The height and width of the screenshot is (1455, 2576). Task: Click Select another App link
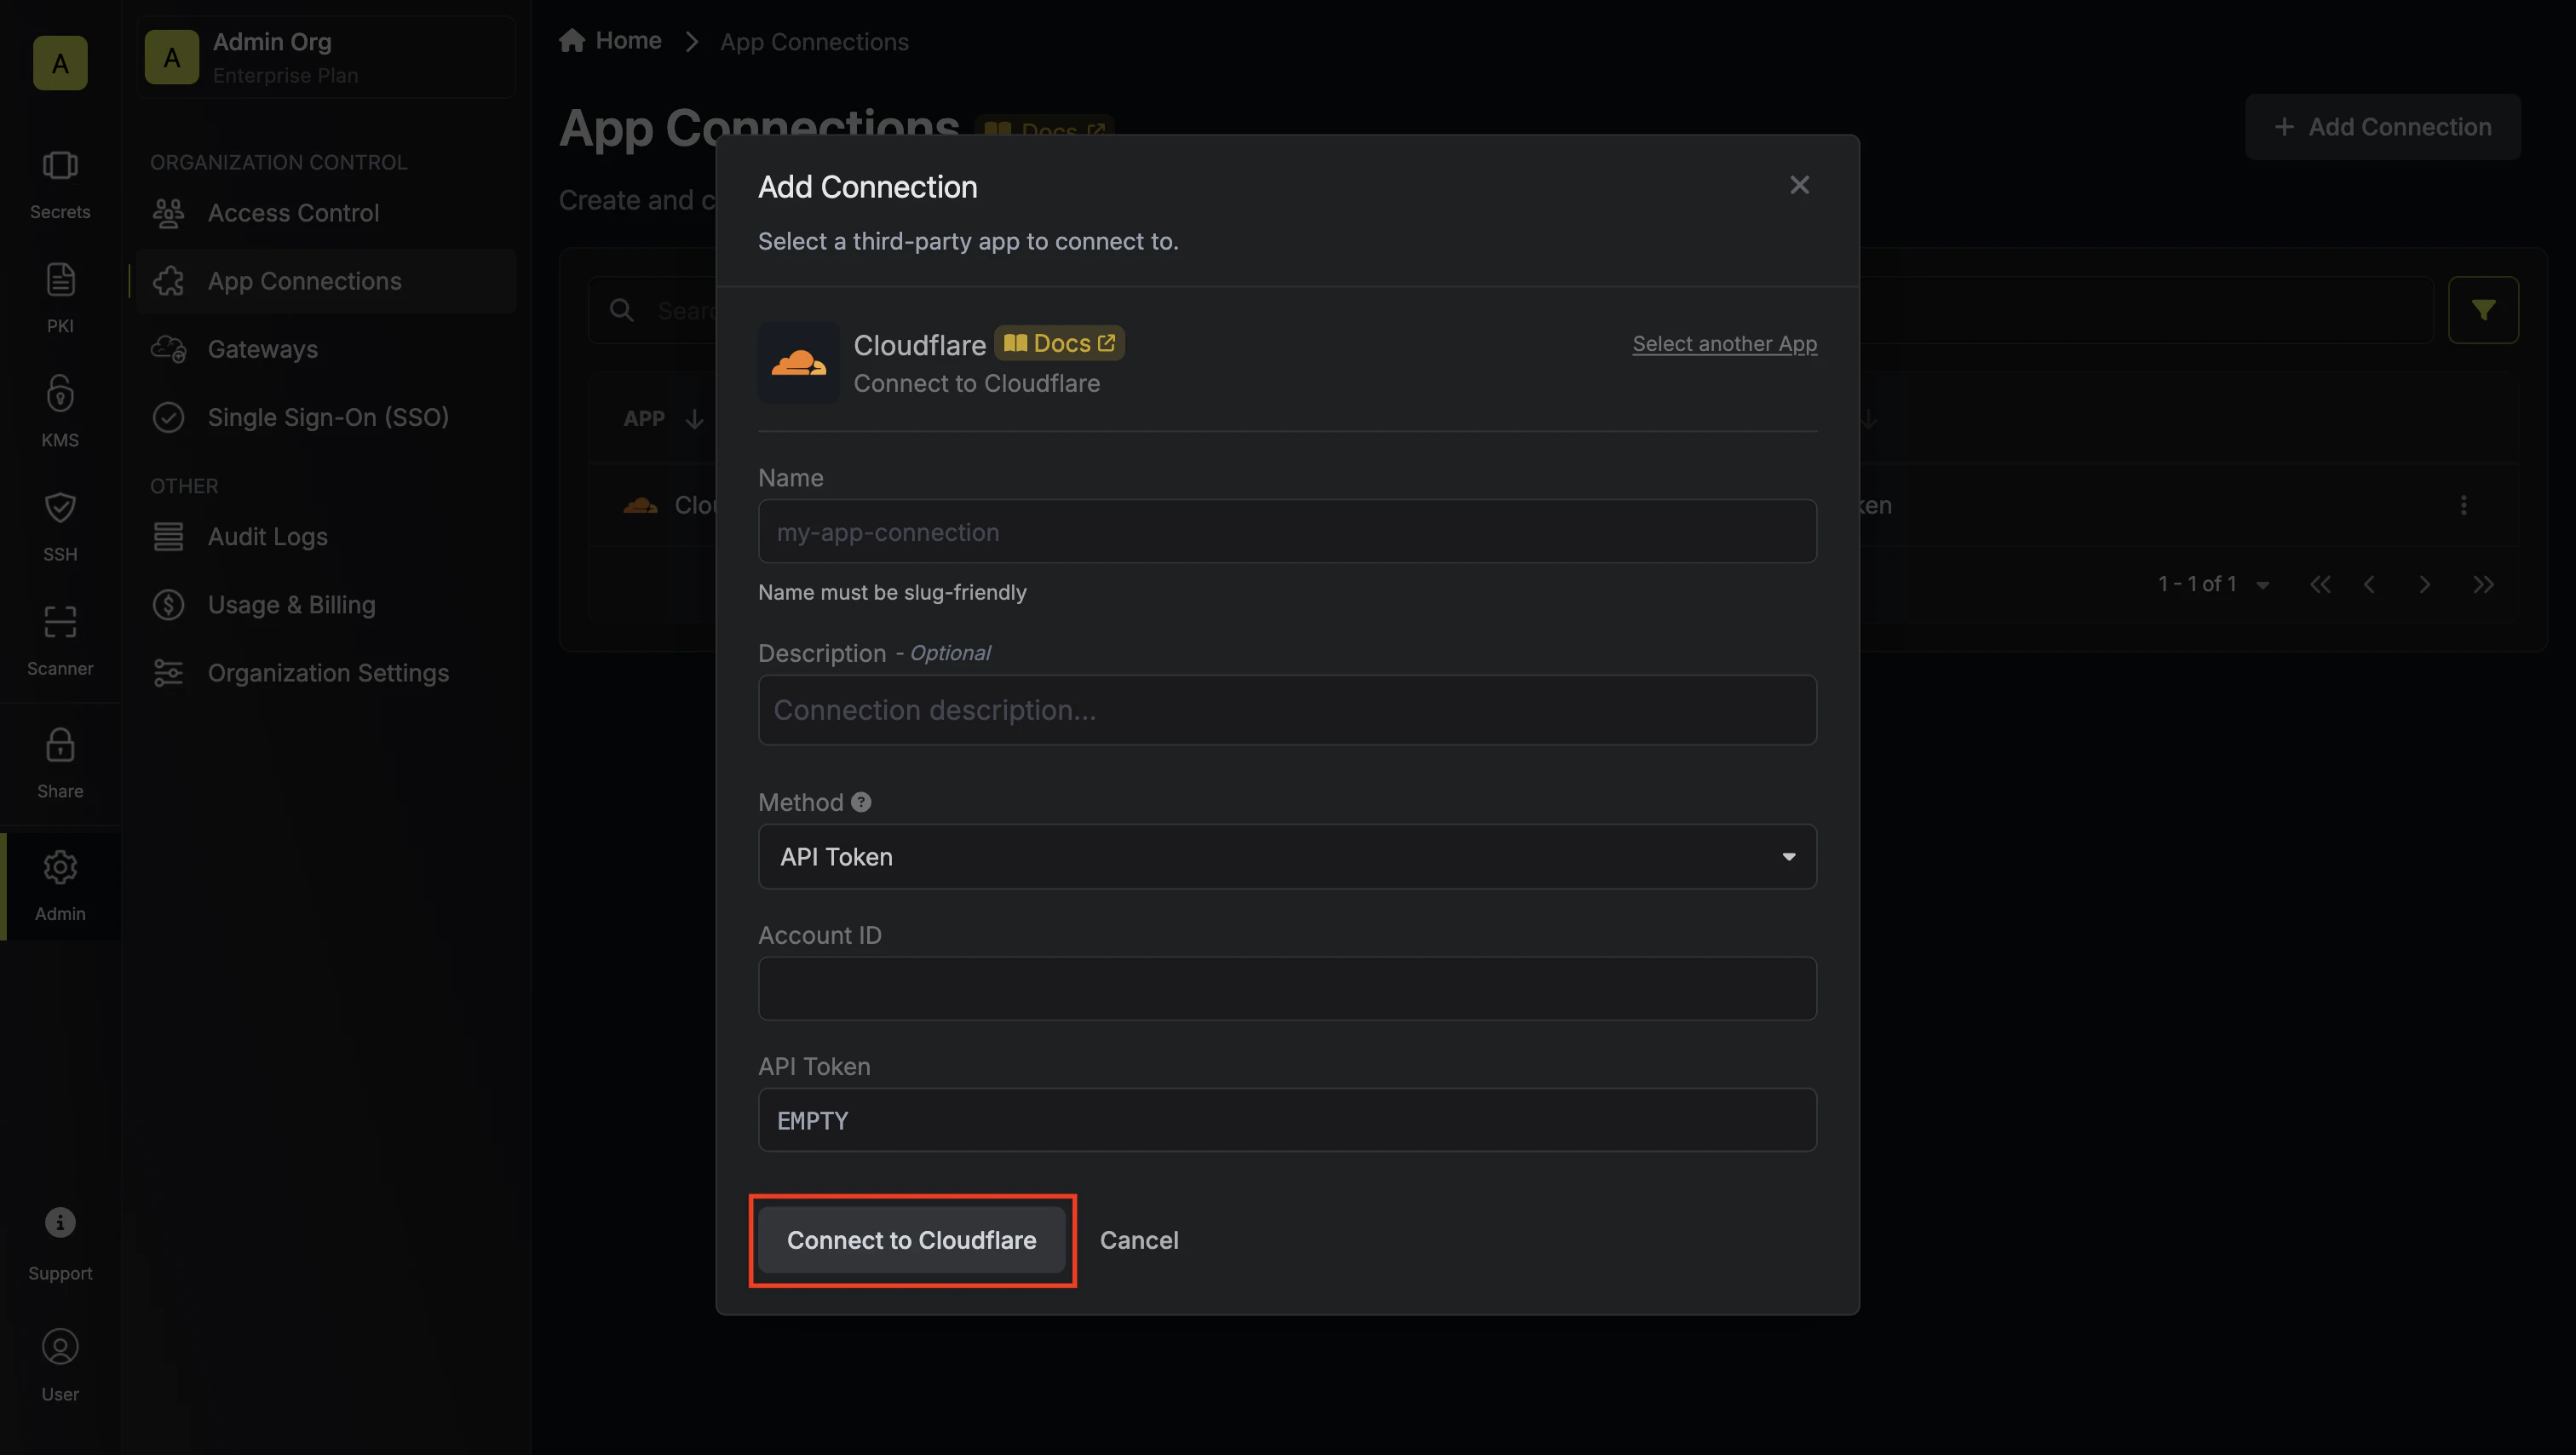pyautogui.click(x=1724, y=344)
